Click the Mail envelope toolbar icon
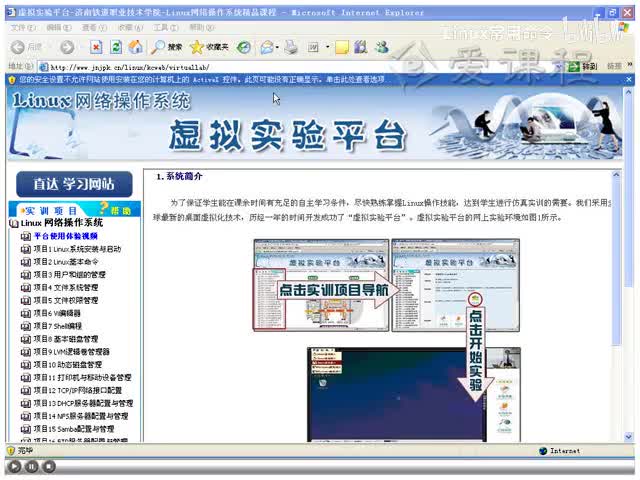This screenshot has width=640, height=480. tap(267, 47)
